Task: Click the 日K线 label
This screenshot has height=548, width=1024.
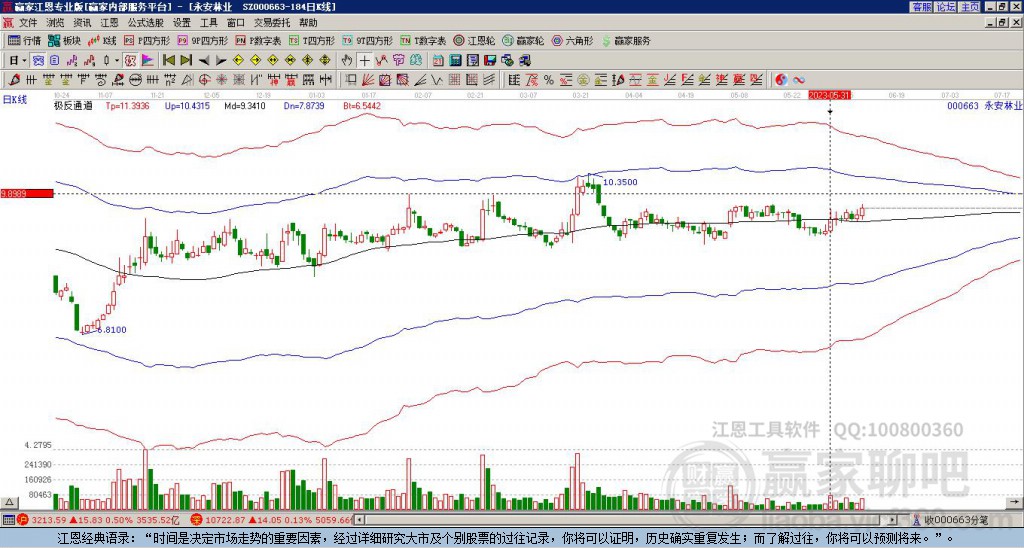Action: (15, 100)
